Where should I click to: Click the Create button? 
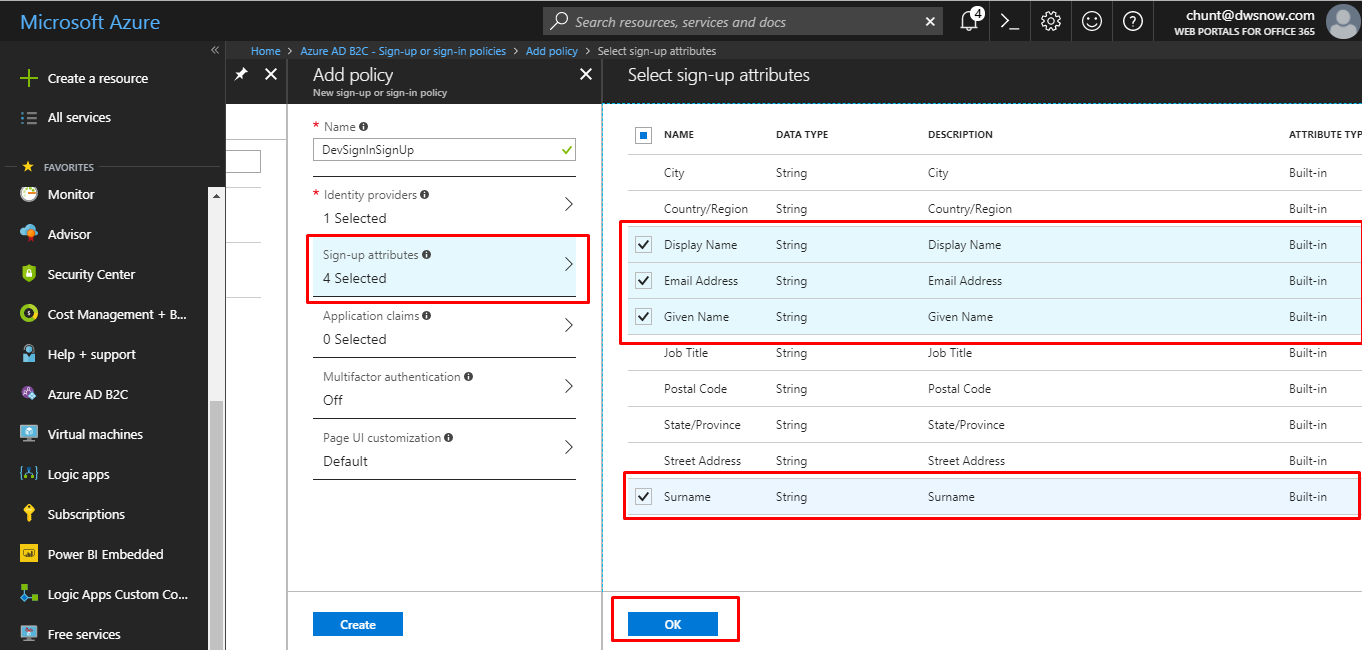(358, 624)
